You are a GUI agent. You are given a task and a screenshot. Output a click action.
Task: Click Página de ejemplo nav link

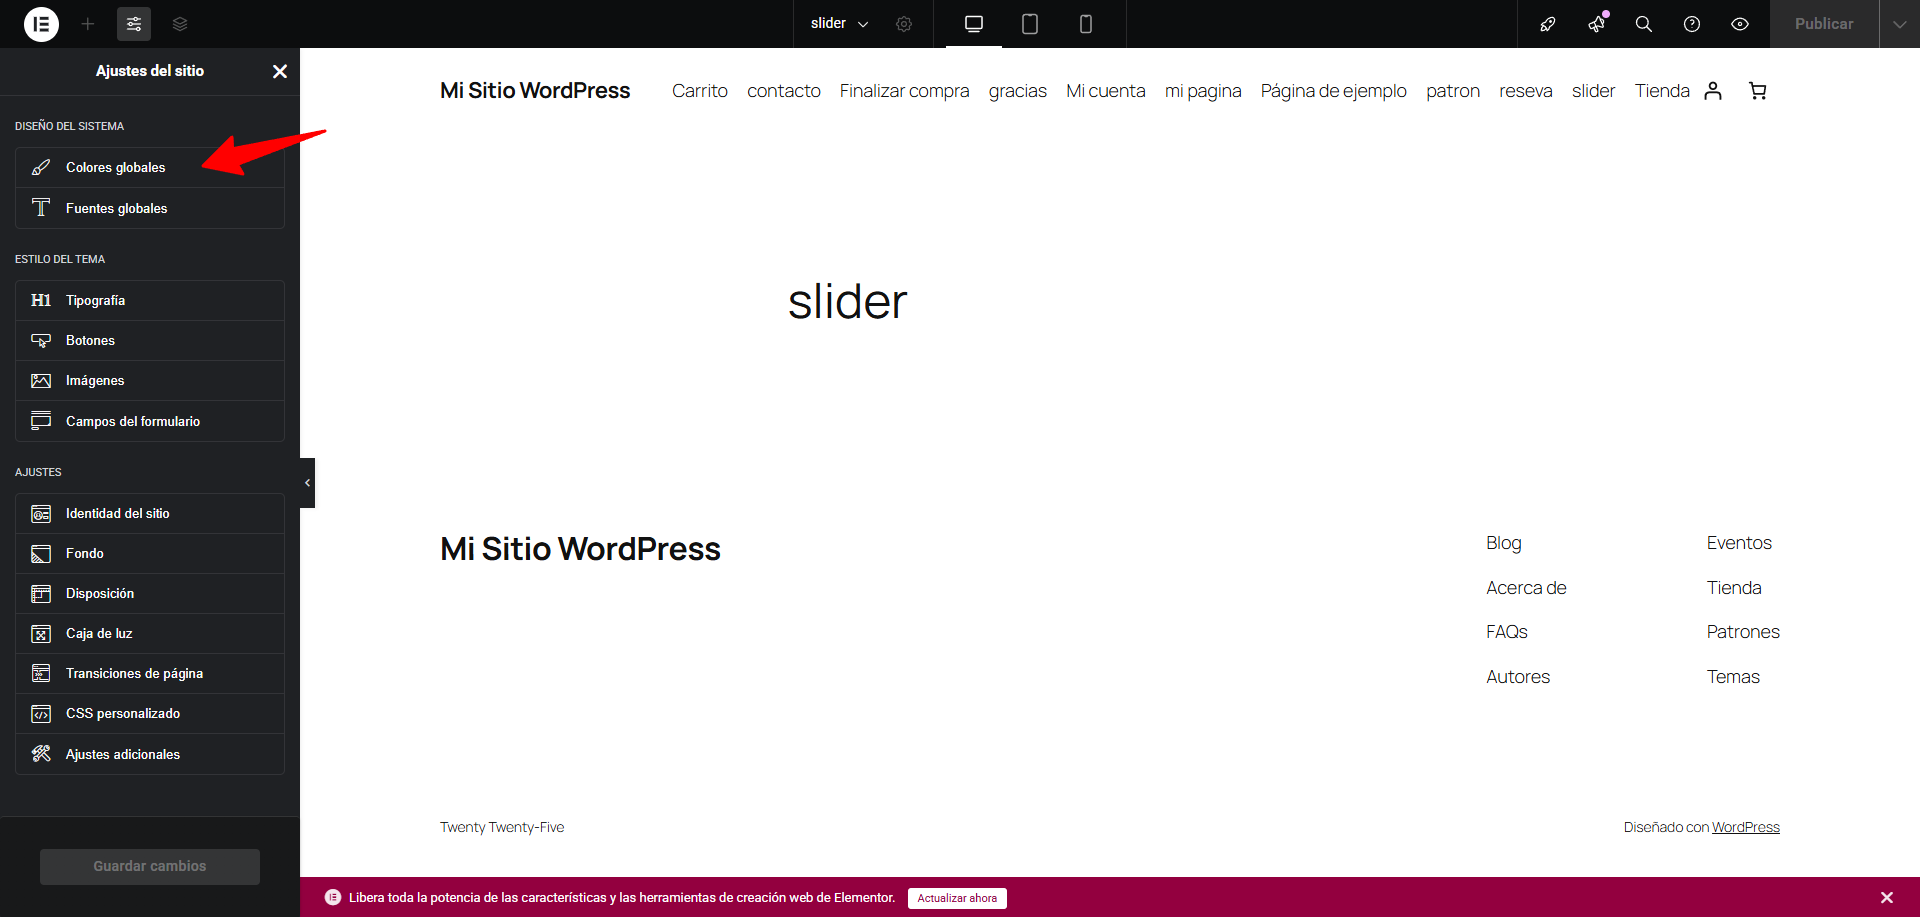coord(1334,91)
